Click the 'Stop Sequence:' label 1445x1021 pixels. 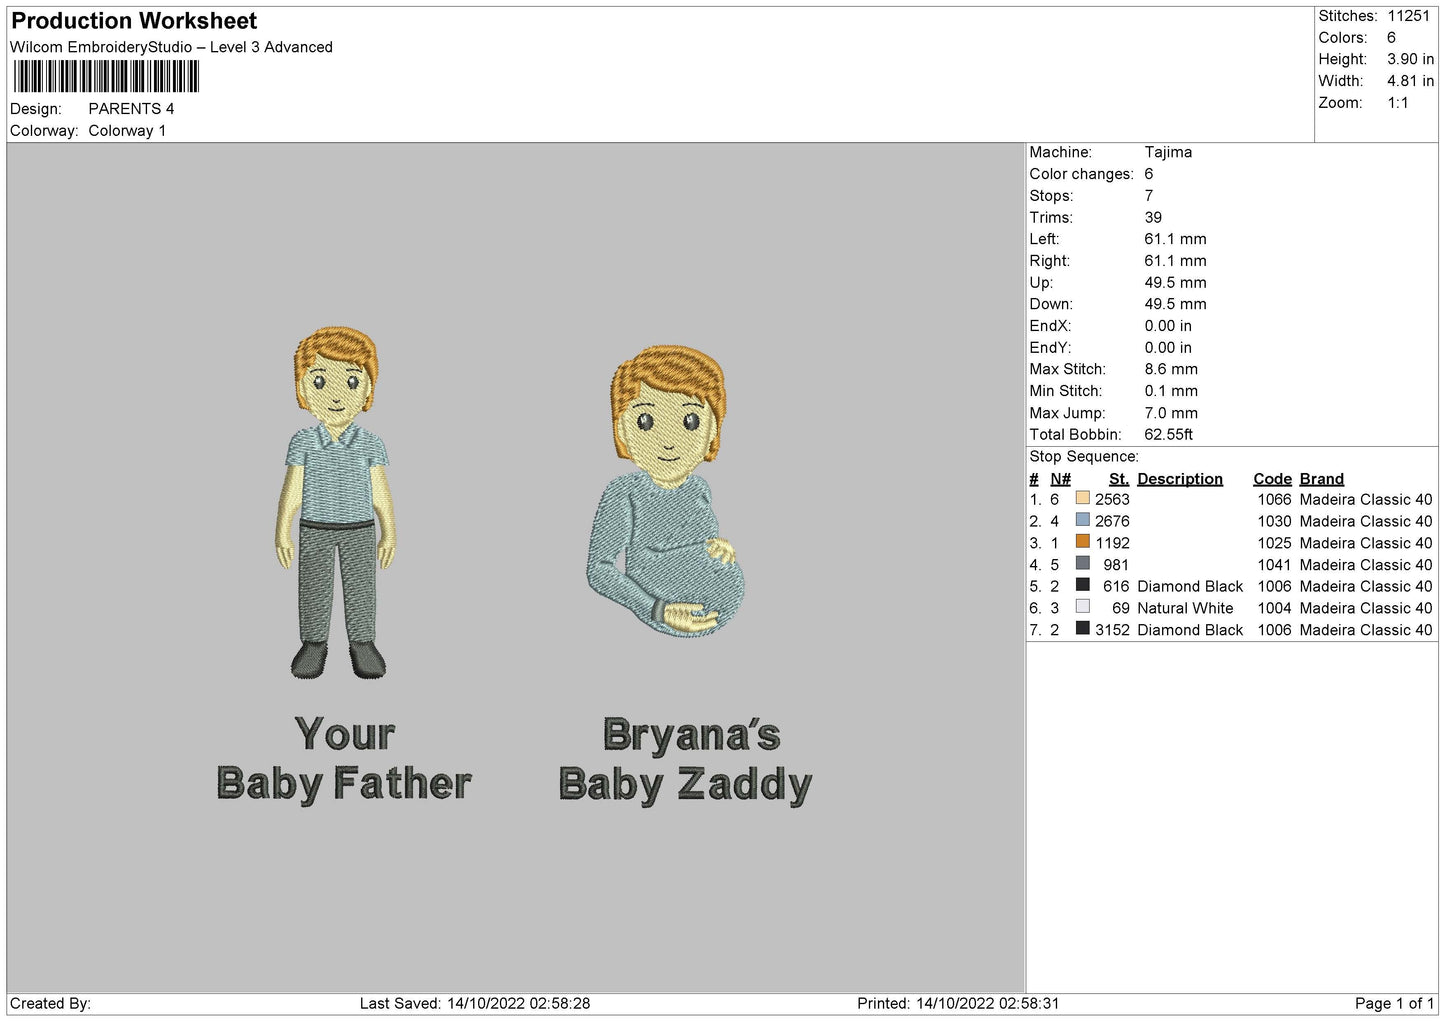tap(1084, 457)
